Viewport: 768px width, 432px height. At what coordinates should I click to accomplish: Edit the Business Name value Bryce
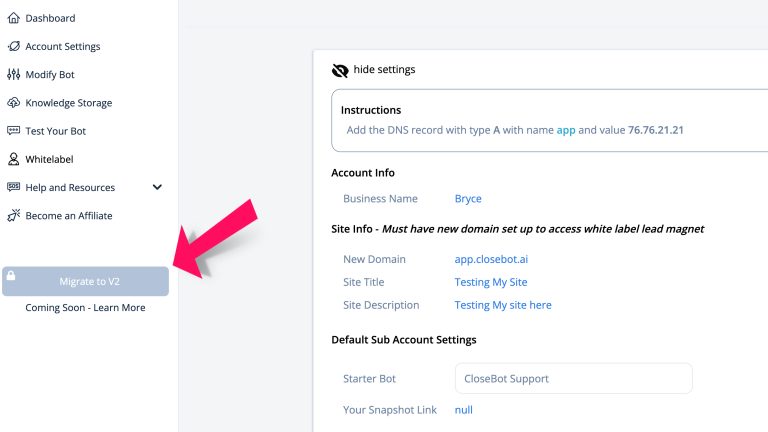click(468, 199)
